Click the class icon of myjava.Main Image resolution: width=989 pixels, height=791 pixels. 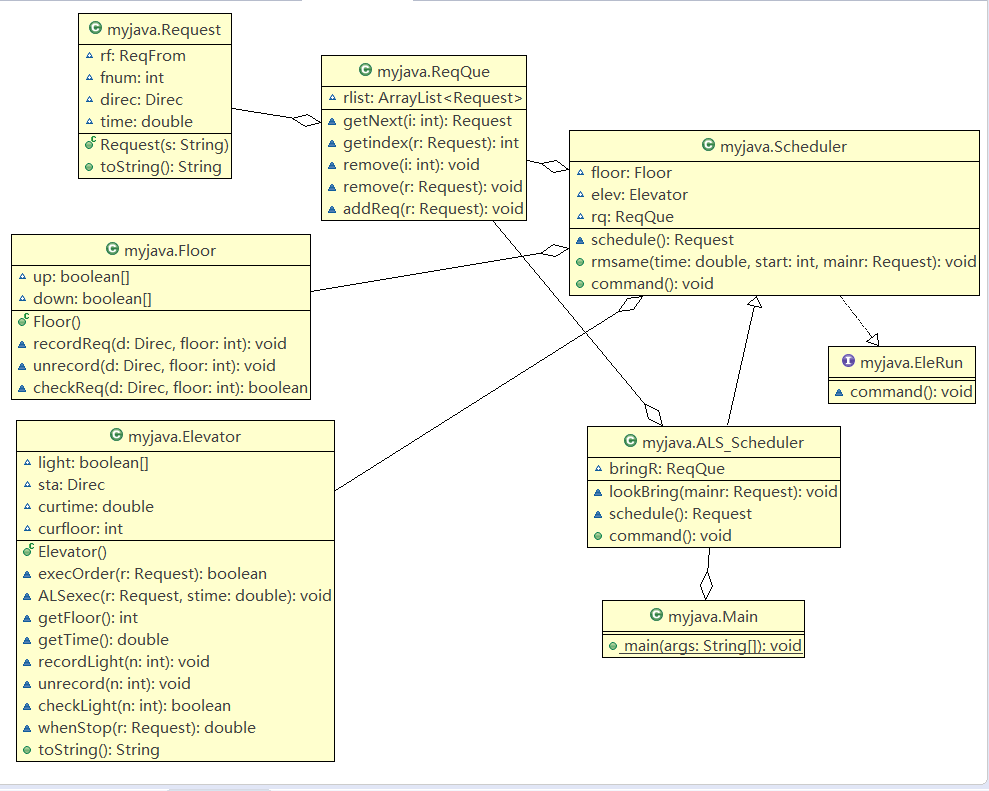point(657,615)
